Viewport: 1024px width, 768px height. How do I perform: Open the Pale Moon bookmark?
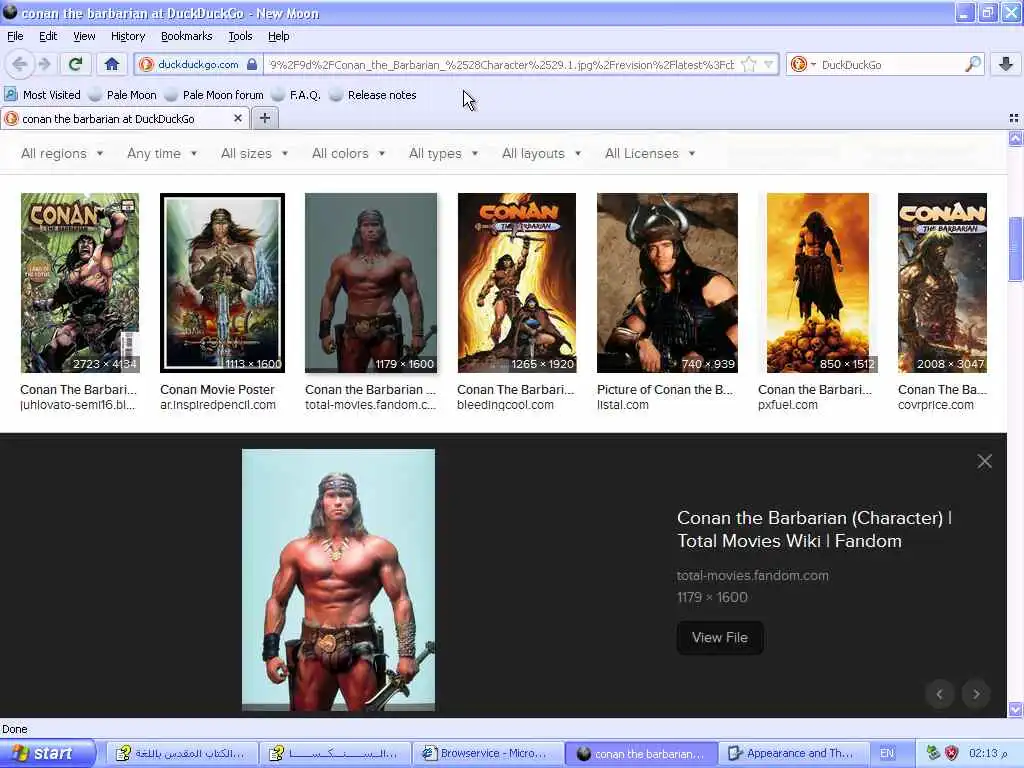tap(123, 95)
